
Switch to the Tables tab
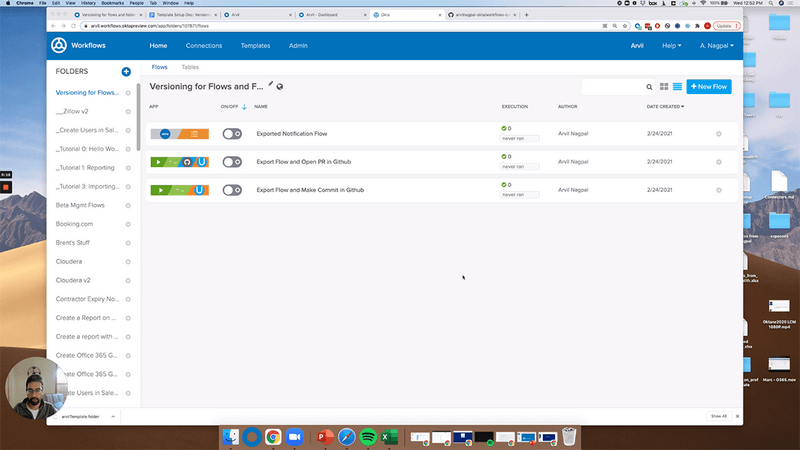[190, 67]
